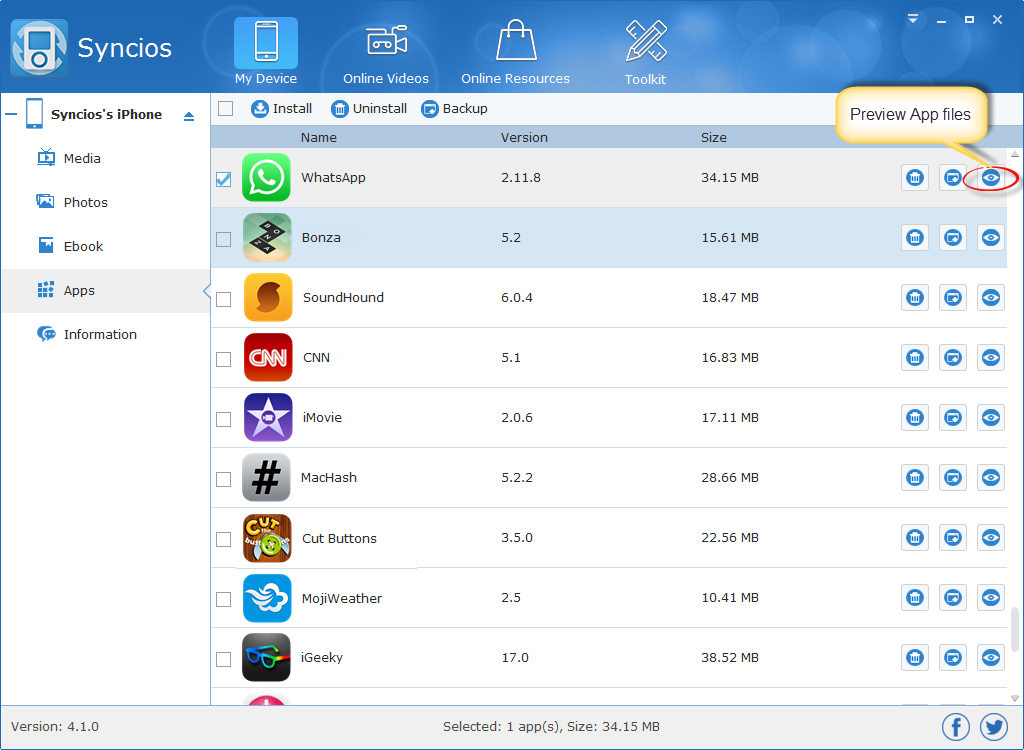Select the SoundHound checkbox
This screenshot has width=1024, height=750.
point(223,299)
